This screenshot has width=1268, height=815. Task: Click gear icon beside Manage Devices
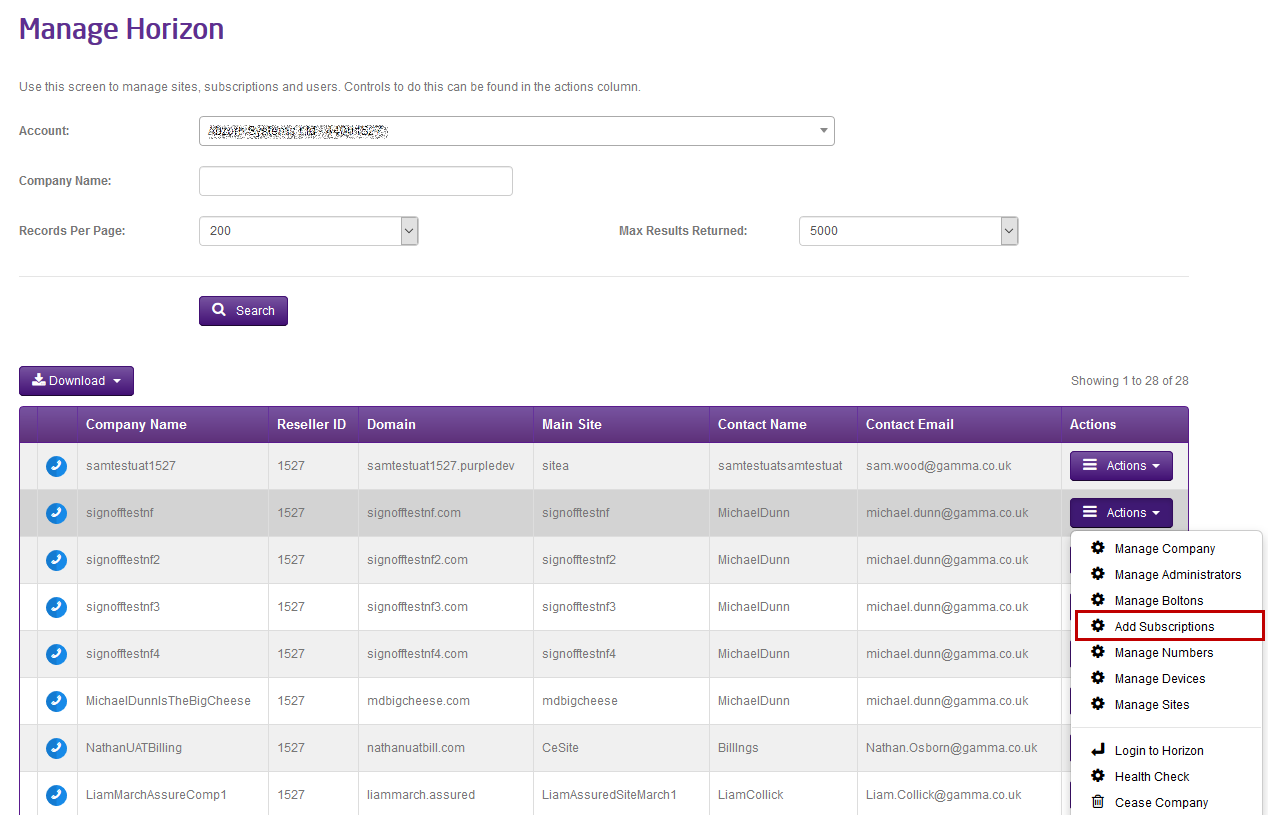[1098, 678]
